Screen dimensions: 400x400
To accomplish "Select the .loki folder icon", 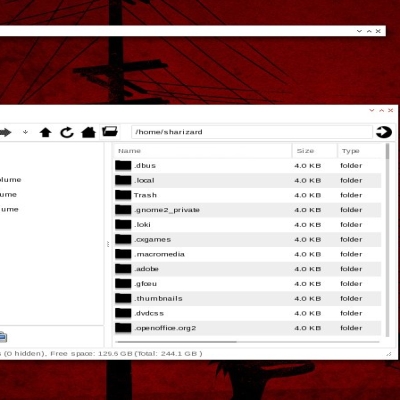I will tap(123, 225).
